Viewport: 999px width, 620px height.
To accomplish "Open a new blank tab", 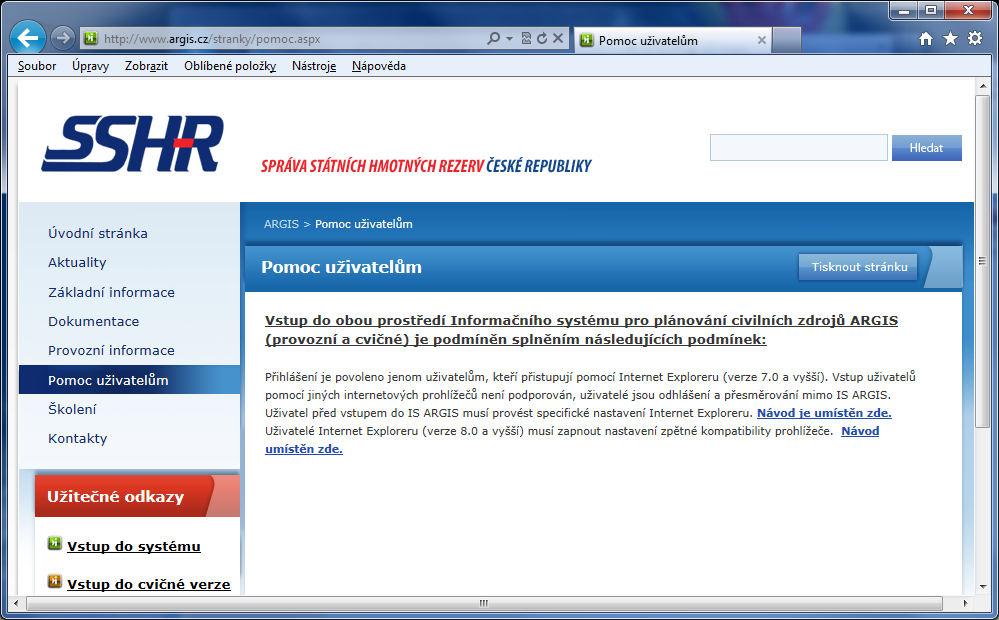I will point(787,40).
